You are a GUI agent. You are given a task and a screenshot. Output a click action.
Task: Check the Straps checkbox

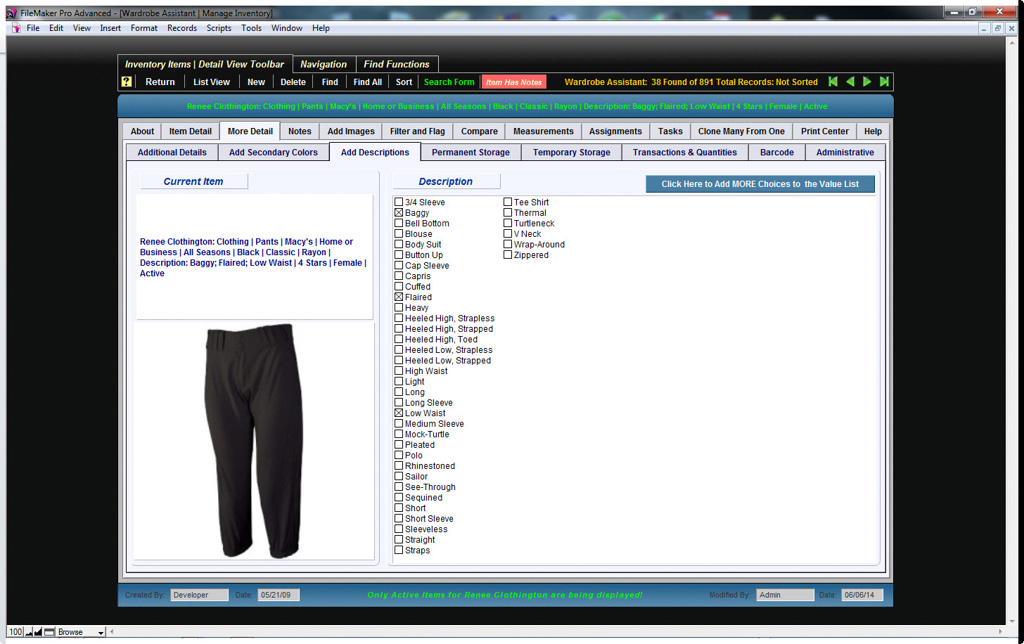coord(398,551)
